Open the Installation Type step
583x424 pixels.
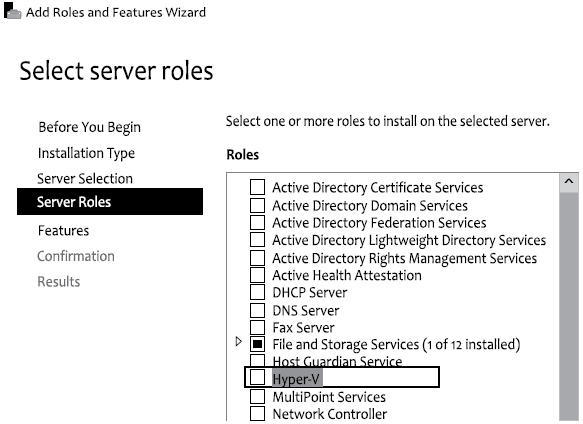pyautogui.click(x=86, y=153)
